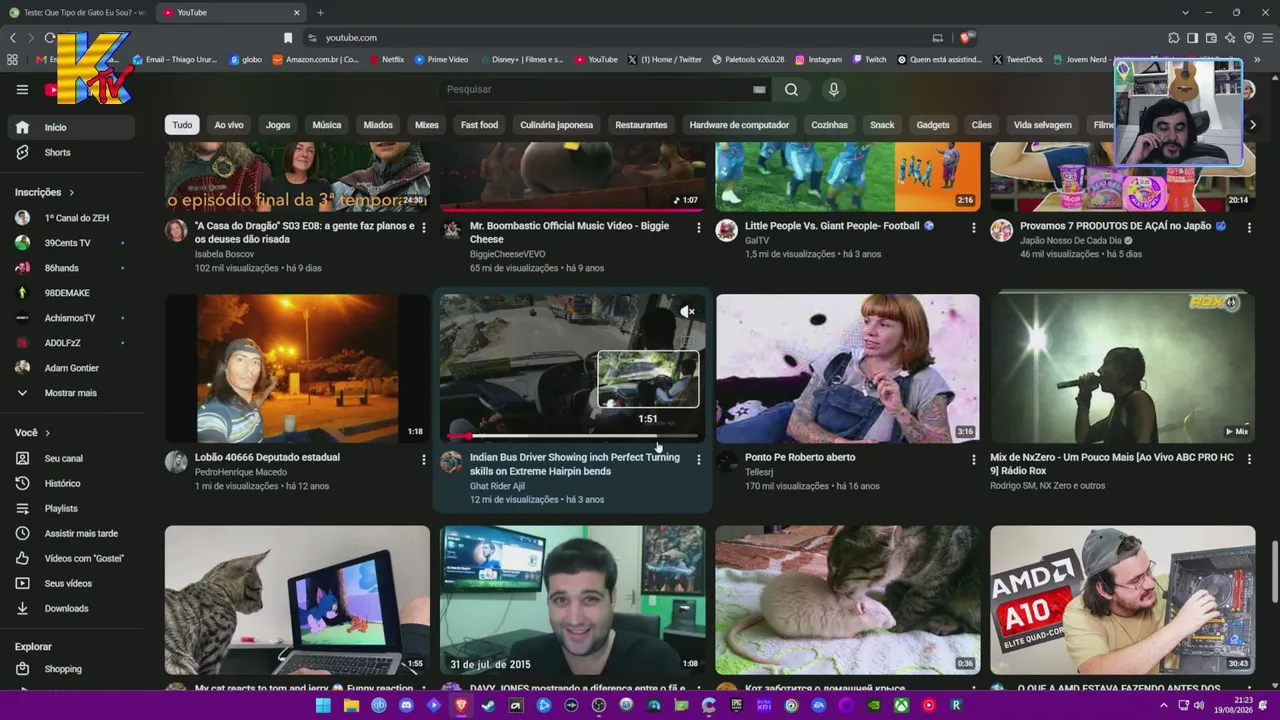Open Ponto Pe Roberto aberto video title
1280x720 pixels.
[800, 457]
